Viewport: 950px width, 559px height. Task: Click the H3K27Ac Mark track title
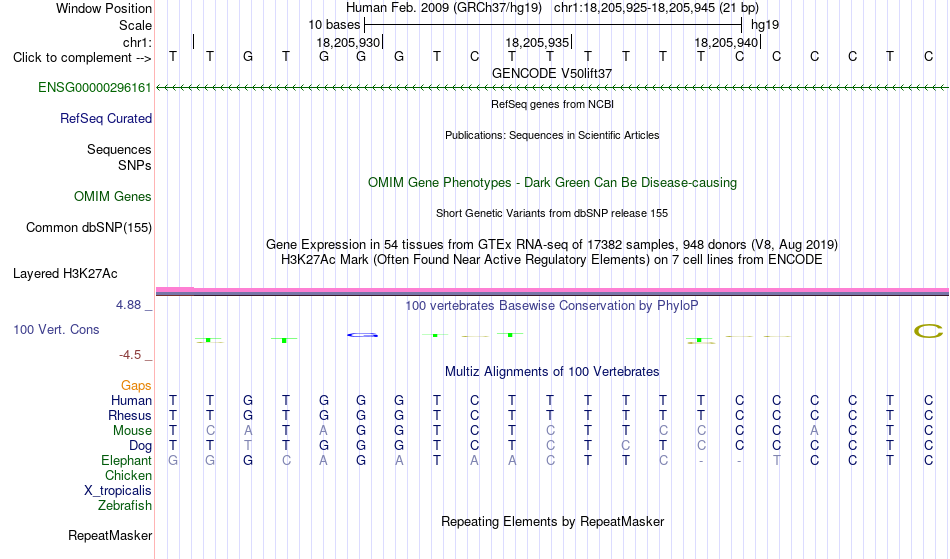[552, 260]
